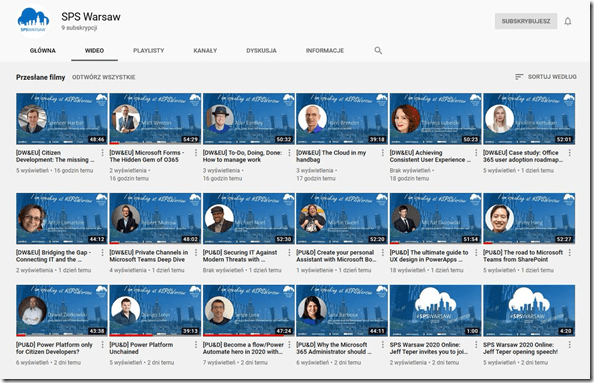Image resolution: width=594 pixels, height=383 pixels.
Task: Open options menu for road to Microsoft Teams video
Action: coord(570,252)
